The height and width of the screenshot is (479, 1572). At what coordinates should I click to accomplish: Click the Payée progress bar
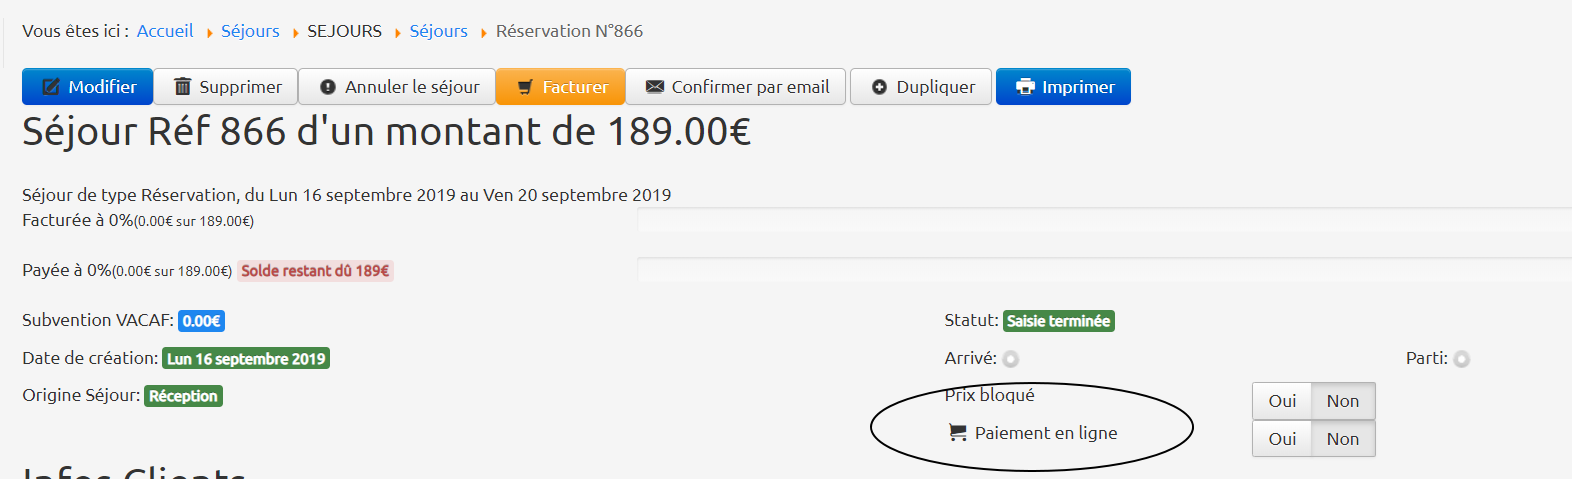tap(1100, 270)
